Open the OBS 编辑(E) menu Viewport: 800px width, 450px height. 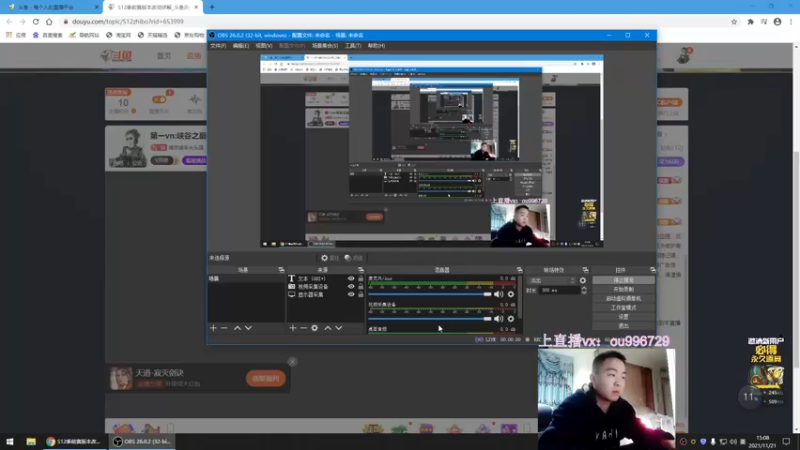[x=241, y=46]
